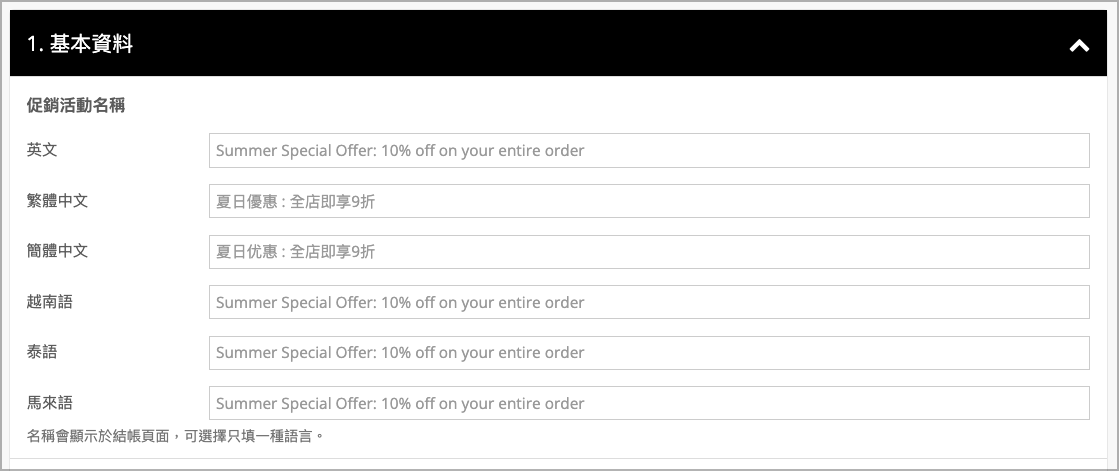
Task: Click the 促銷活動名稱 section heading
Action: coord(75,105)
